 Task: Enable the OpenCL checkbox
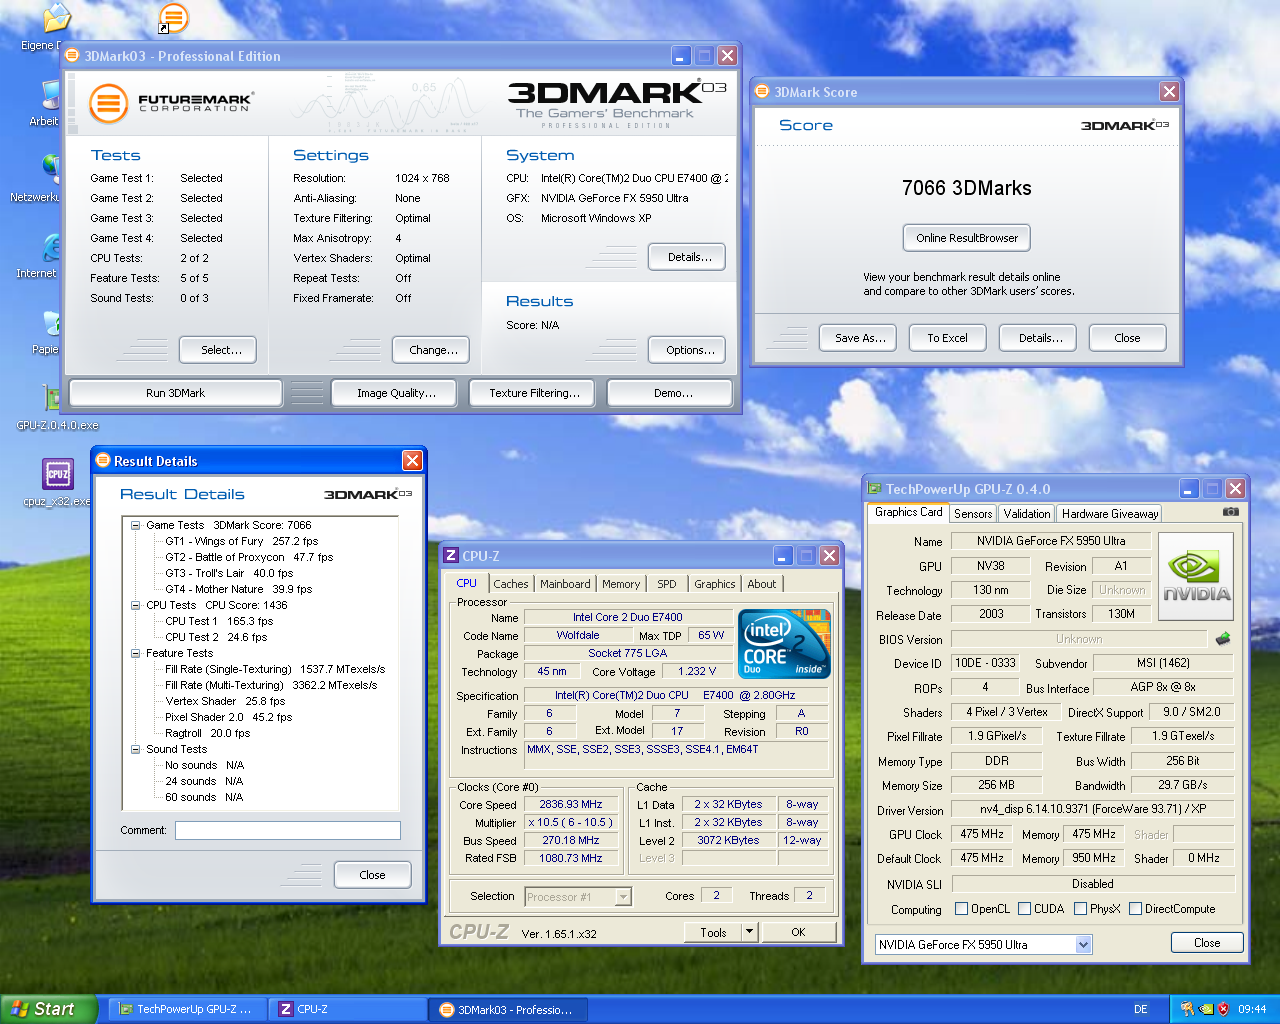pos(961,909)
